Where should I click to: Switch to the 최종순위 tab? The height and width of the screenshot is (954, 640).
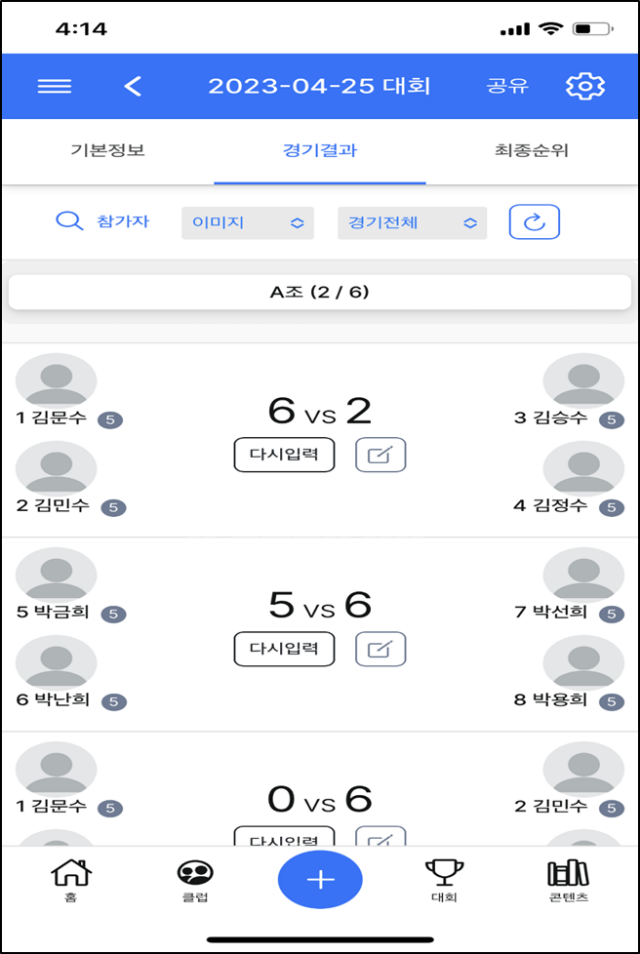click(x=531, y=151)
